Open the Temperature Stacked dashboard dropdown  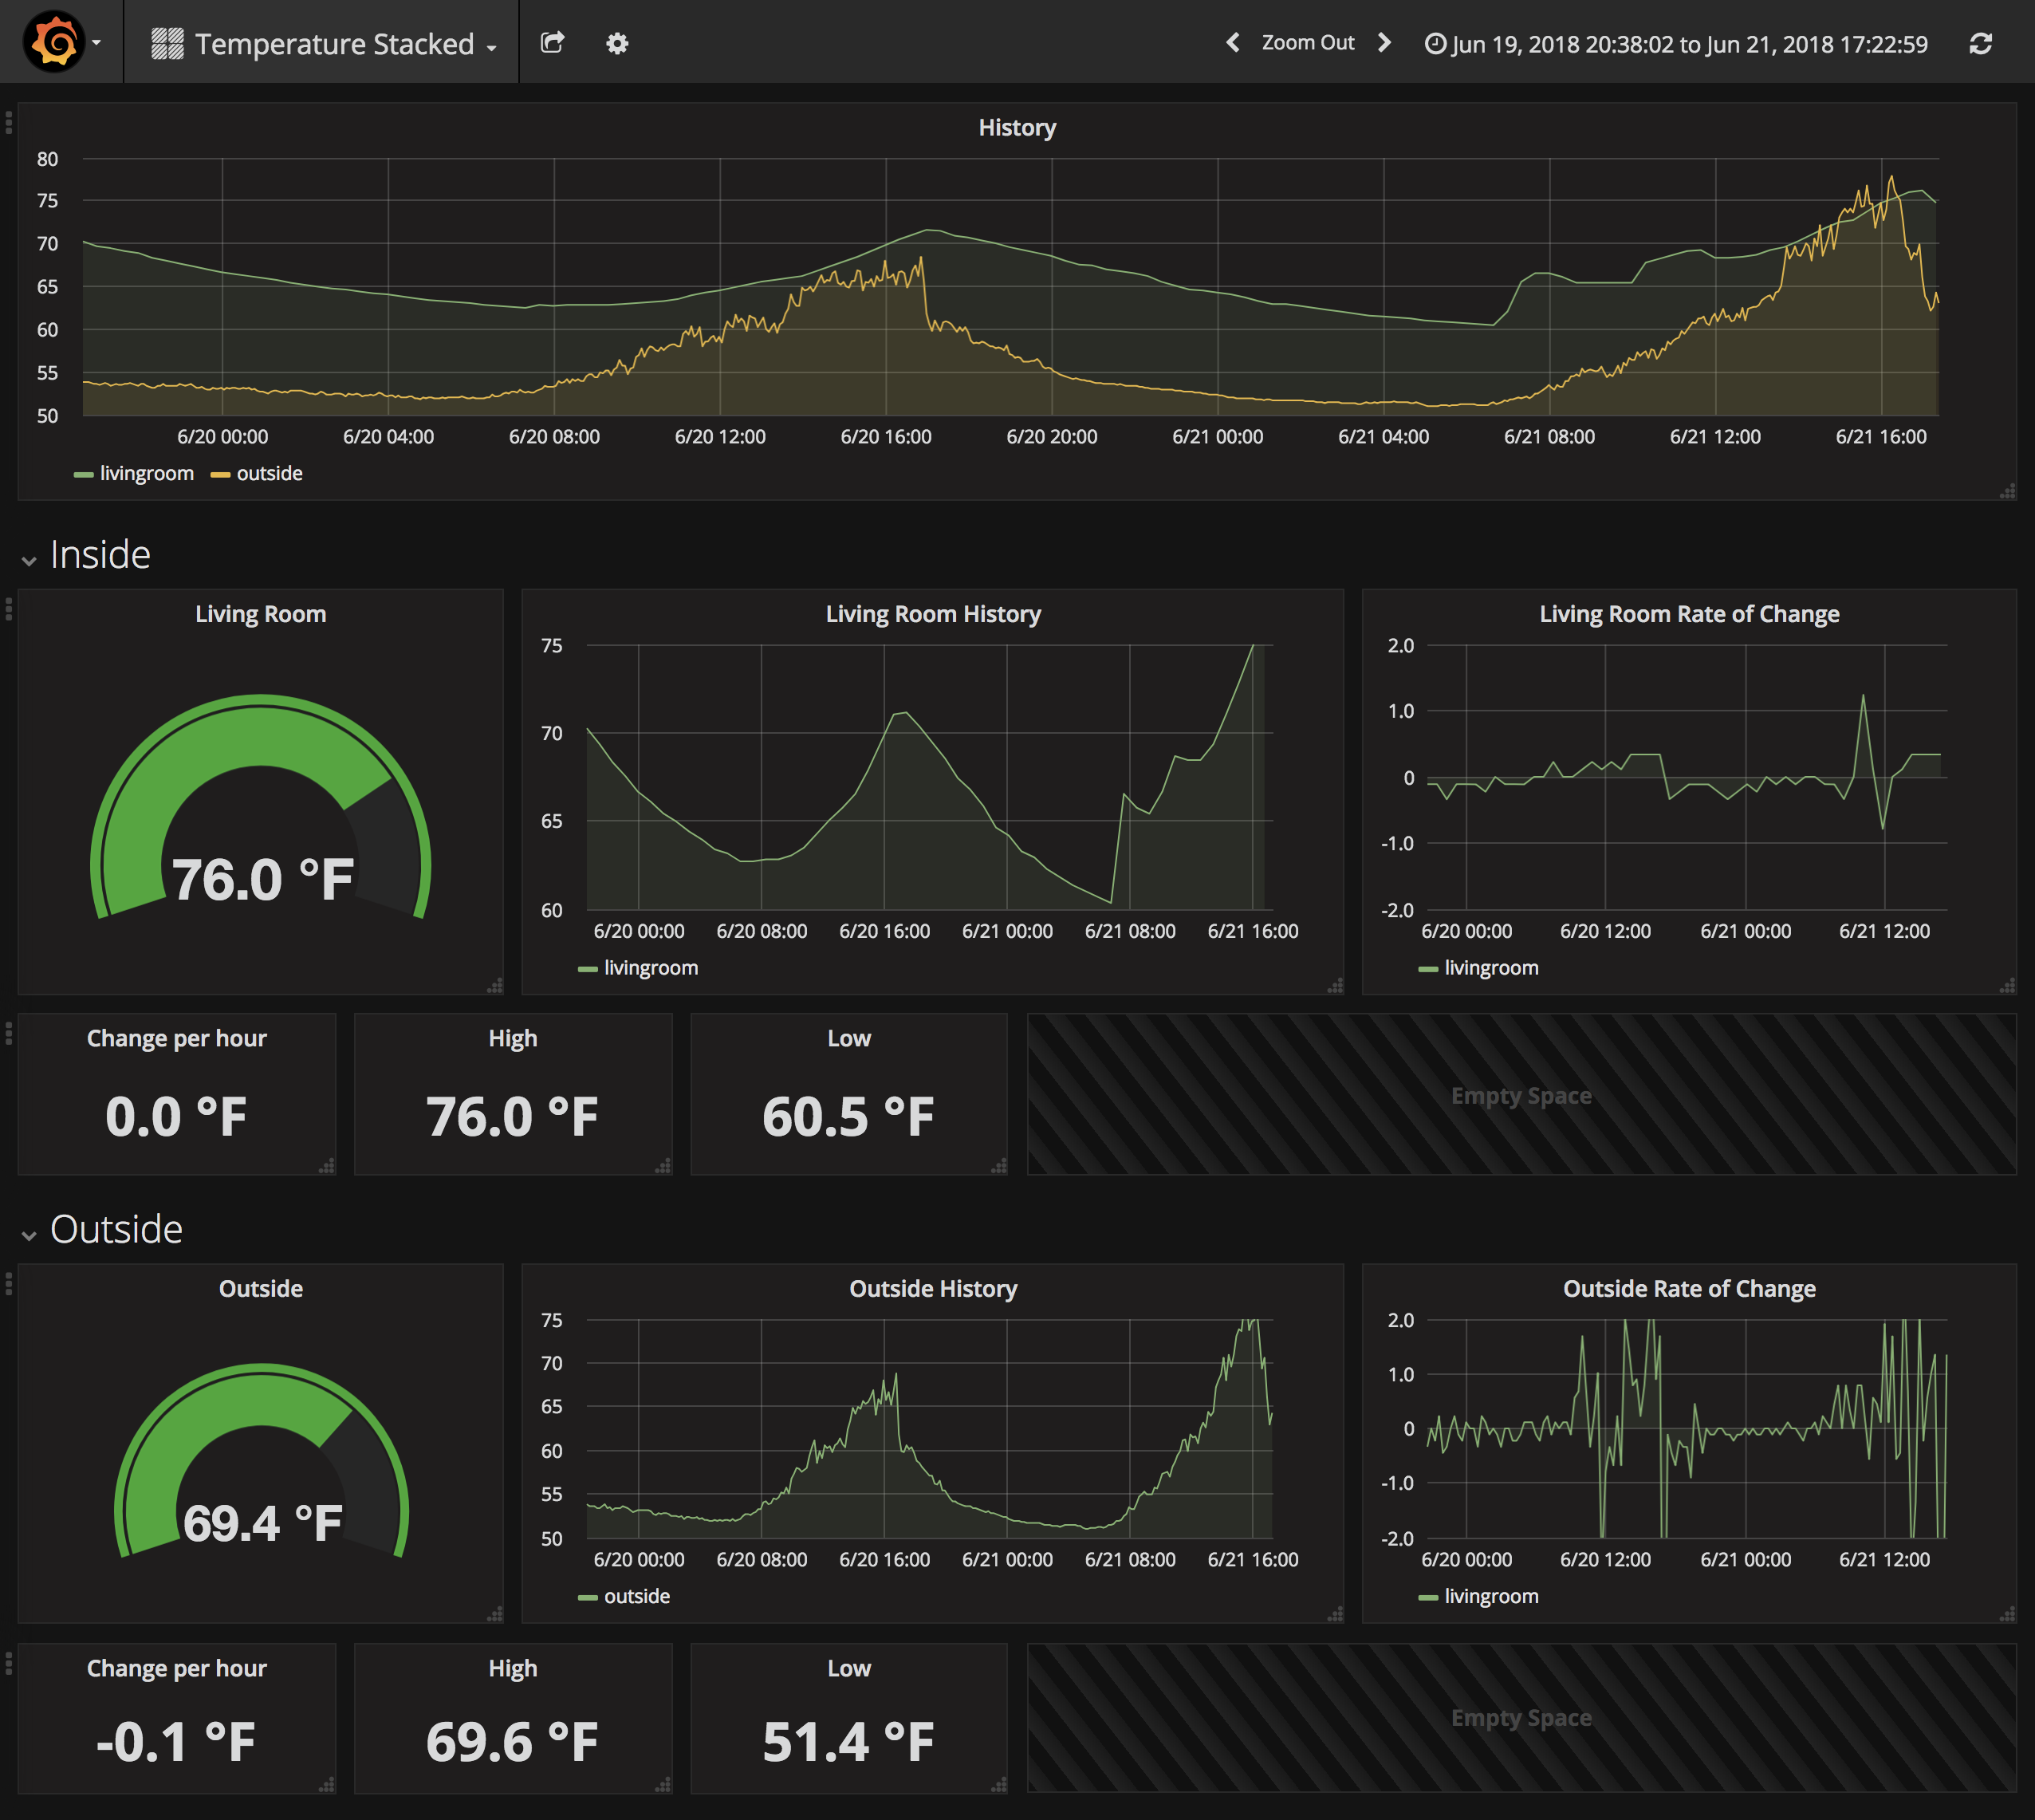click(x=334, y=44)
